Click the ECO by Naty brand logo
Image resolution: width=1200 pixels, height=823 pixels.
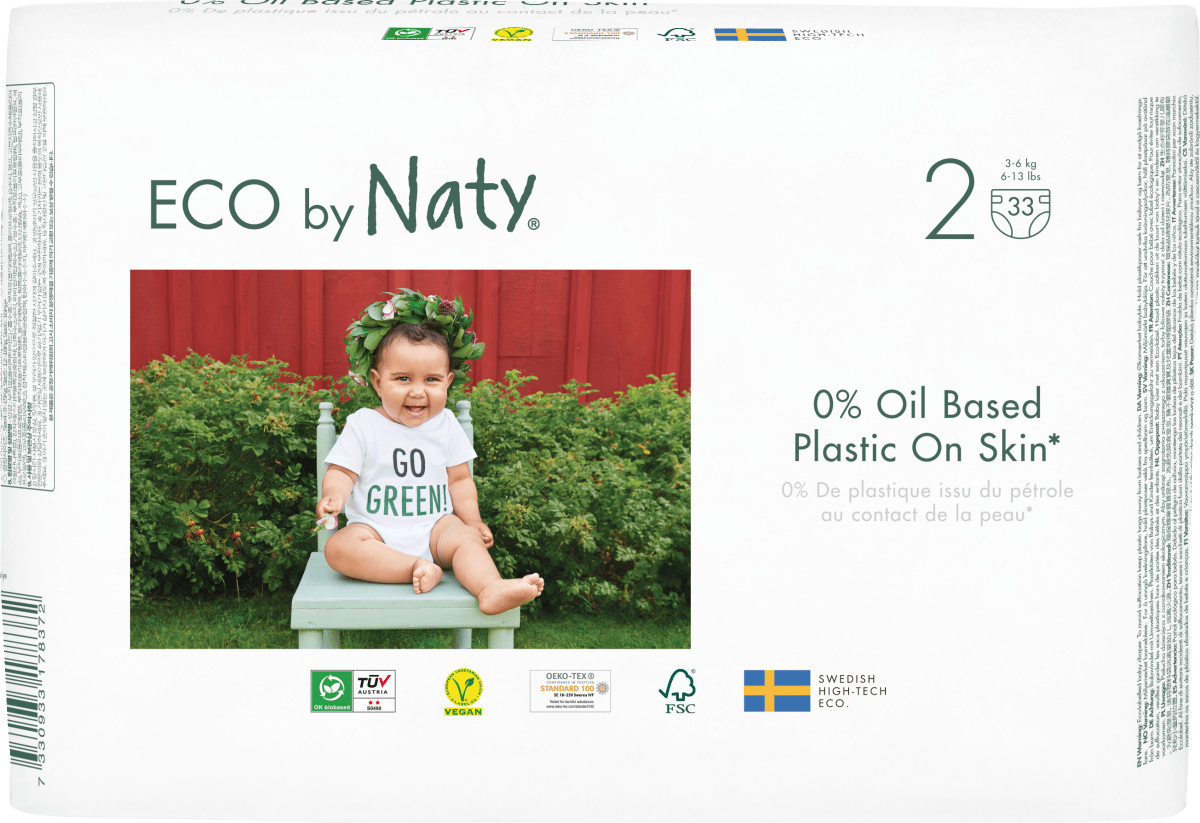pyautogui.click(x=344, y=196)
